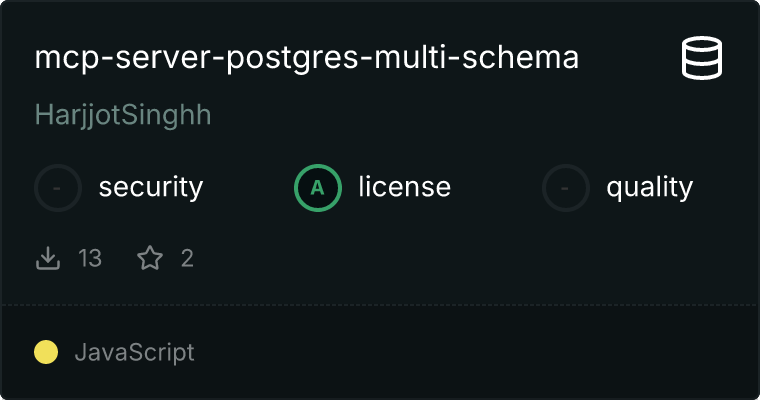Click the dashed divider above JavaScript
Screen dimensions: 760x400
pyautogui.click(x=380, y=304)
